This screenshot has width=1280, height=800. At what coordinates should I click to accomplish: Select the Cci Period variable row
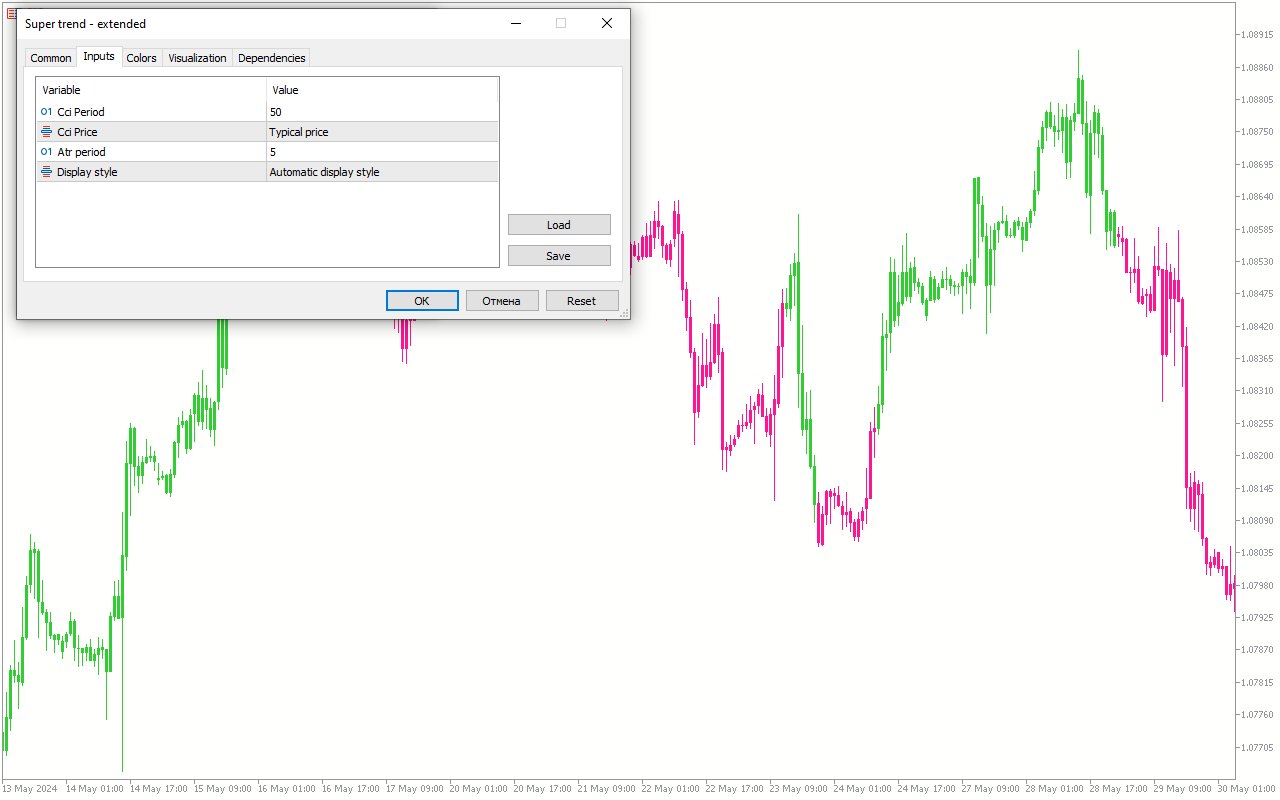(x=267, y=112)
